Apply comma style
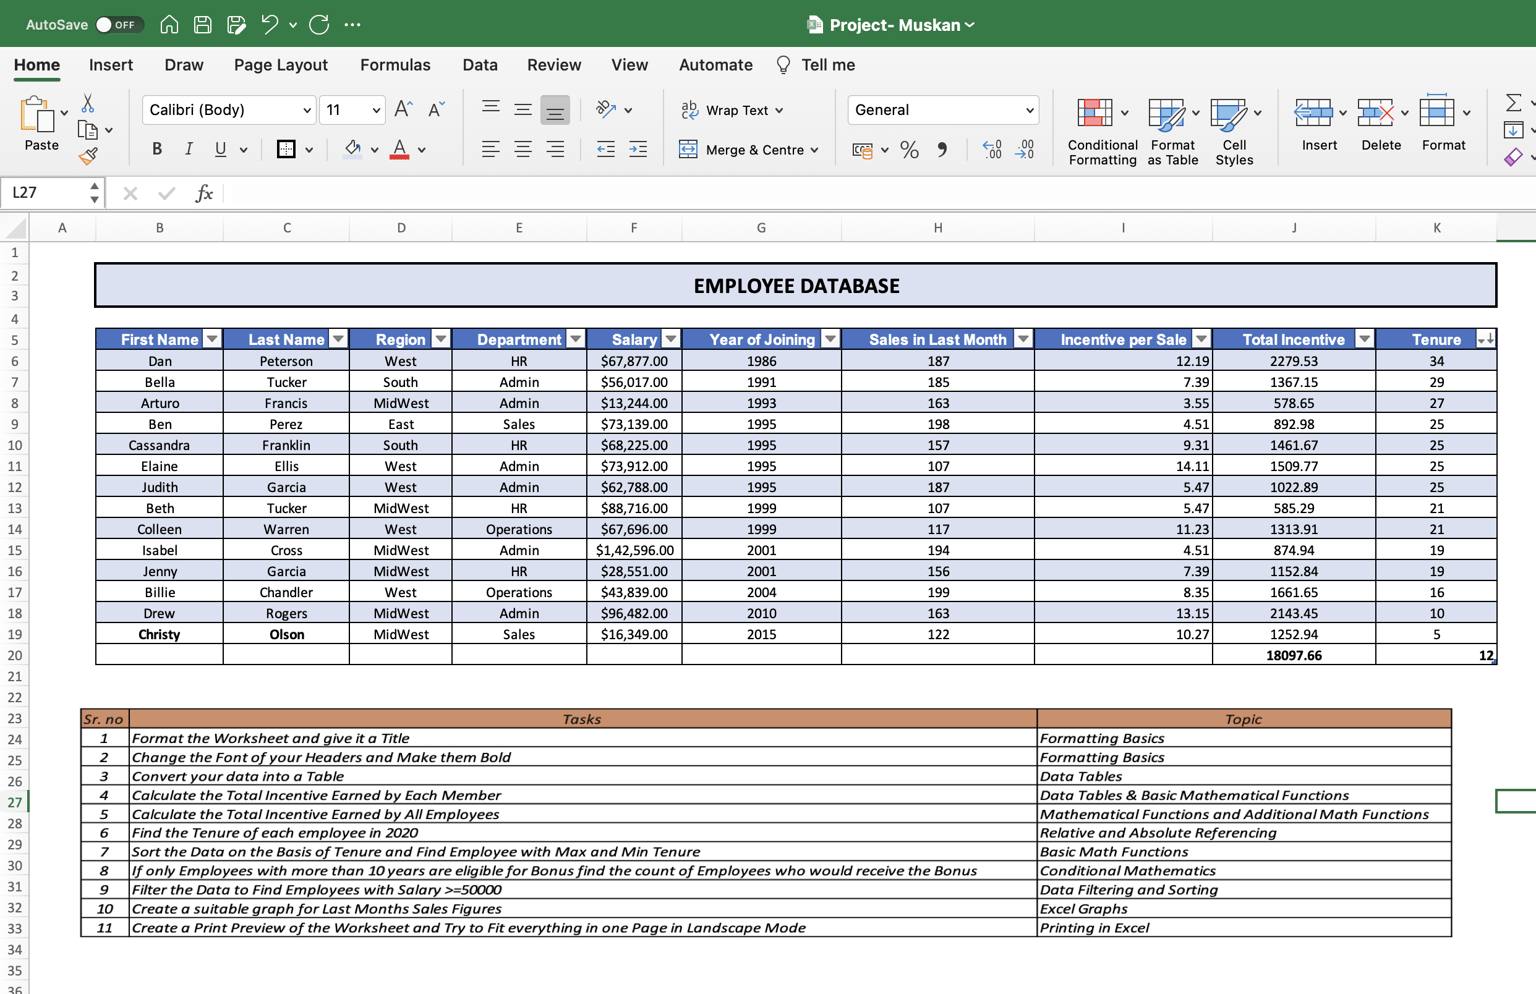This screenshot has width=1536, height=994. point(942,150)
